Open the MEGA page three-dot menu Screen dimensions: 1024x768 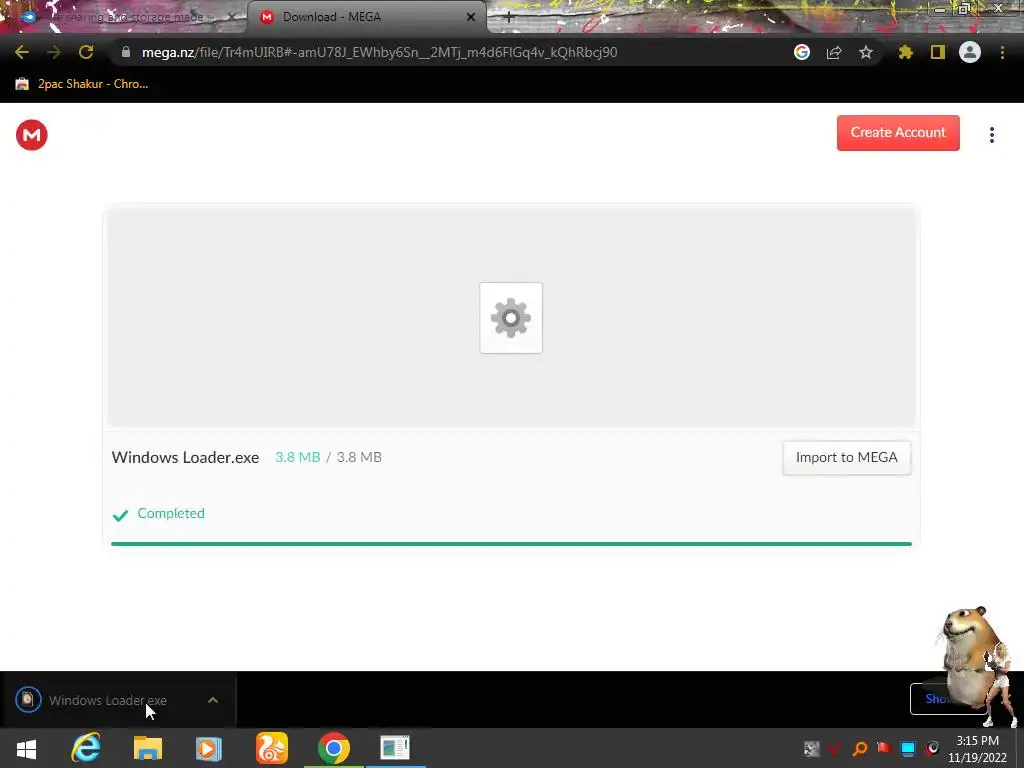pyautogui.click(x=991, y=135)
